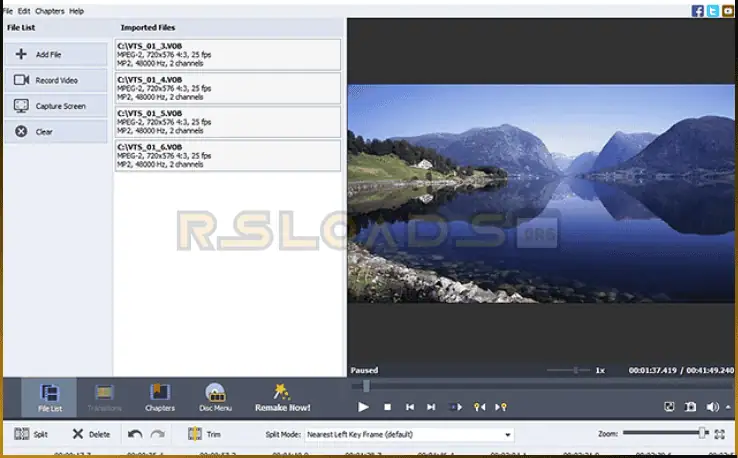The width and height of the screenshot is (738, 458).
Task: Click the next frame button
Action: (431, 407)
